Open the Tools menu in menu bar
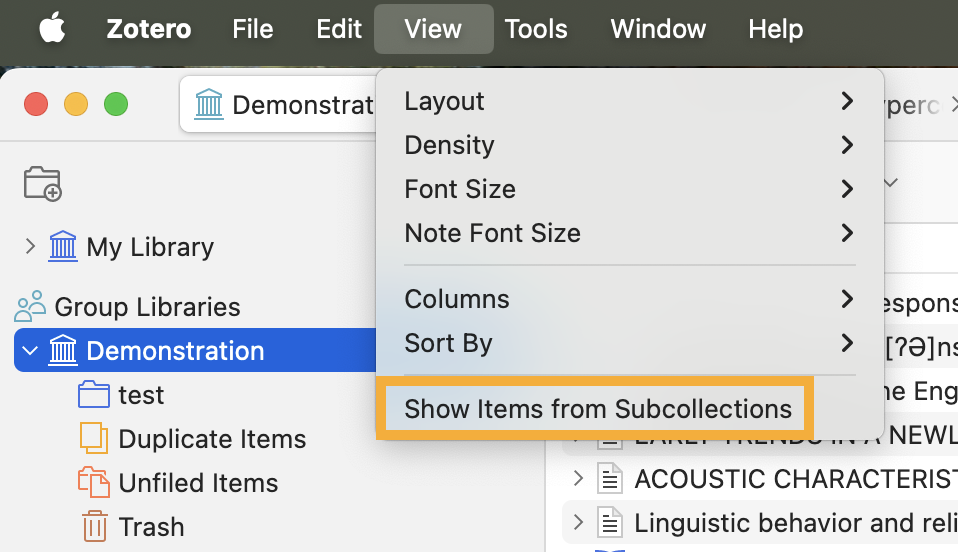The width and height of the screenshot is (958, 552). click(536, 29)
